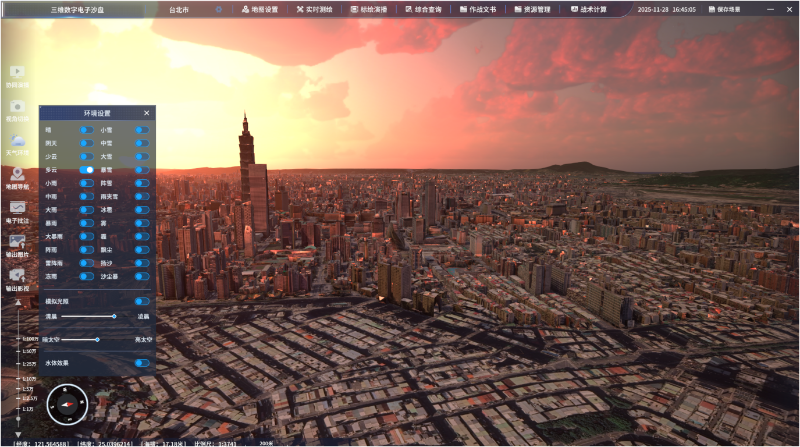Click the 经度 longitude status readout

(x=41, y=443)
